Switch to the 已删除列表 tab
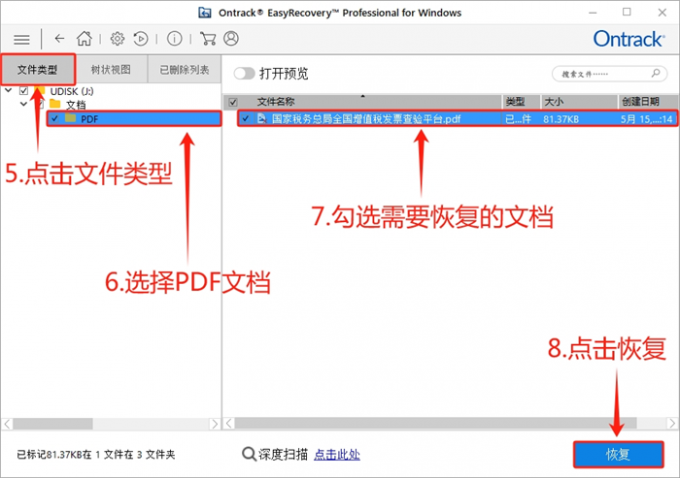 [x=184, y=69]
